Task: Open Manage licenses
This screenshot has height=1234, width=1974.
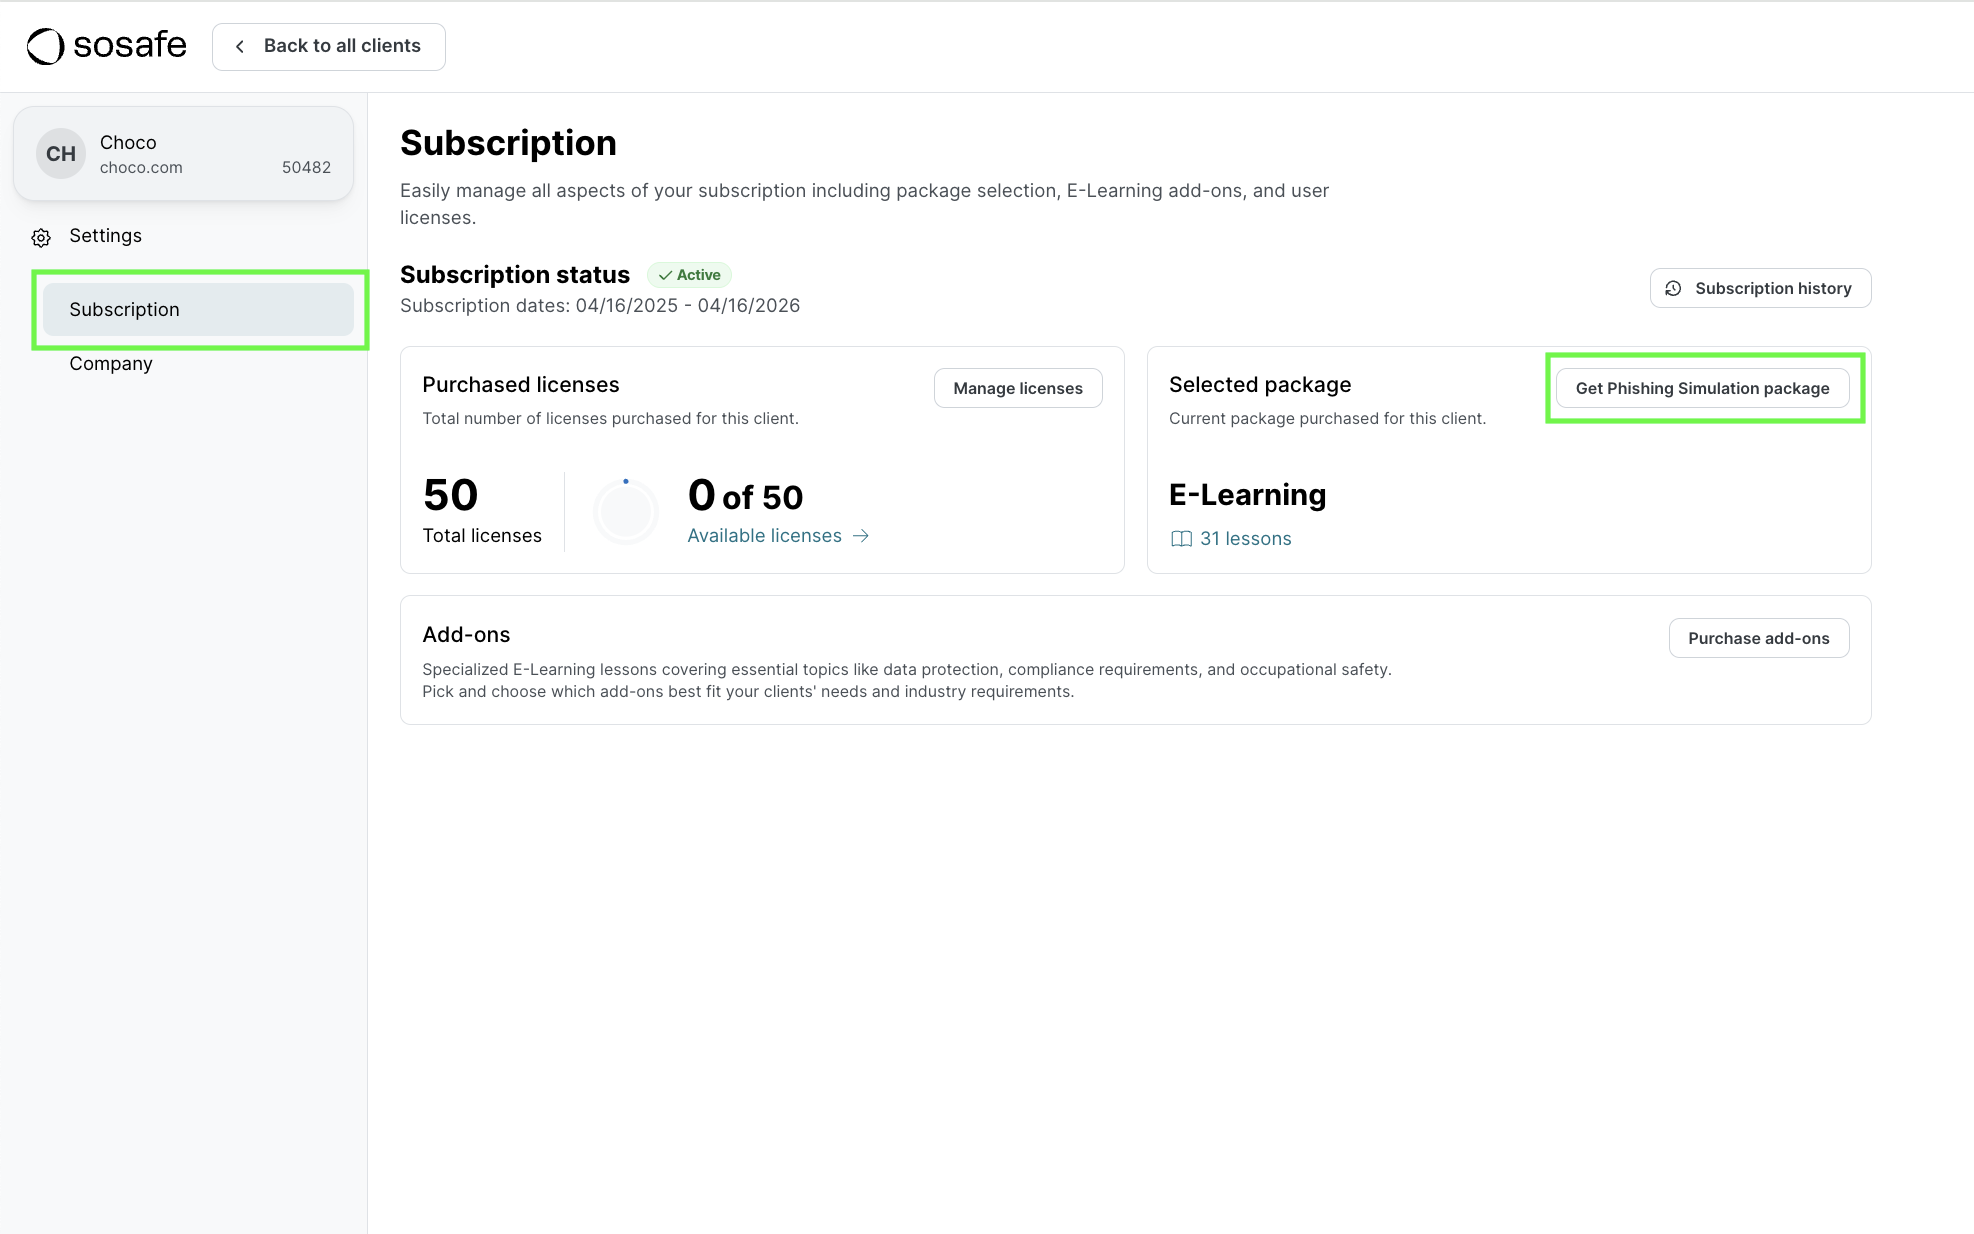Action: tap(1017, 388)
